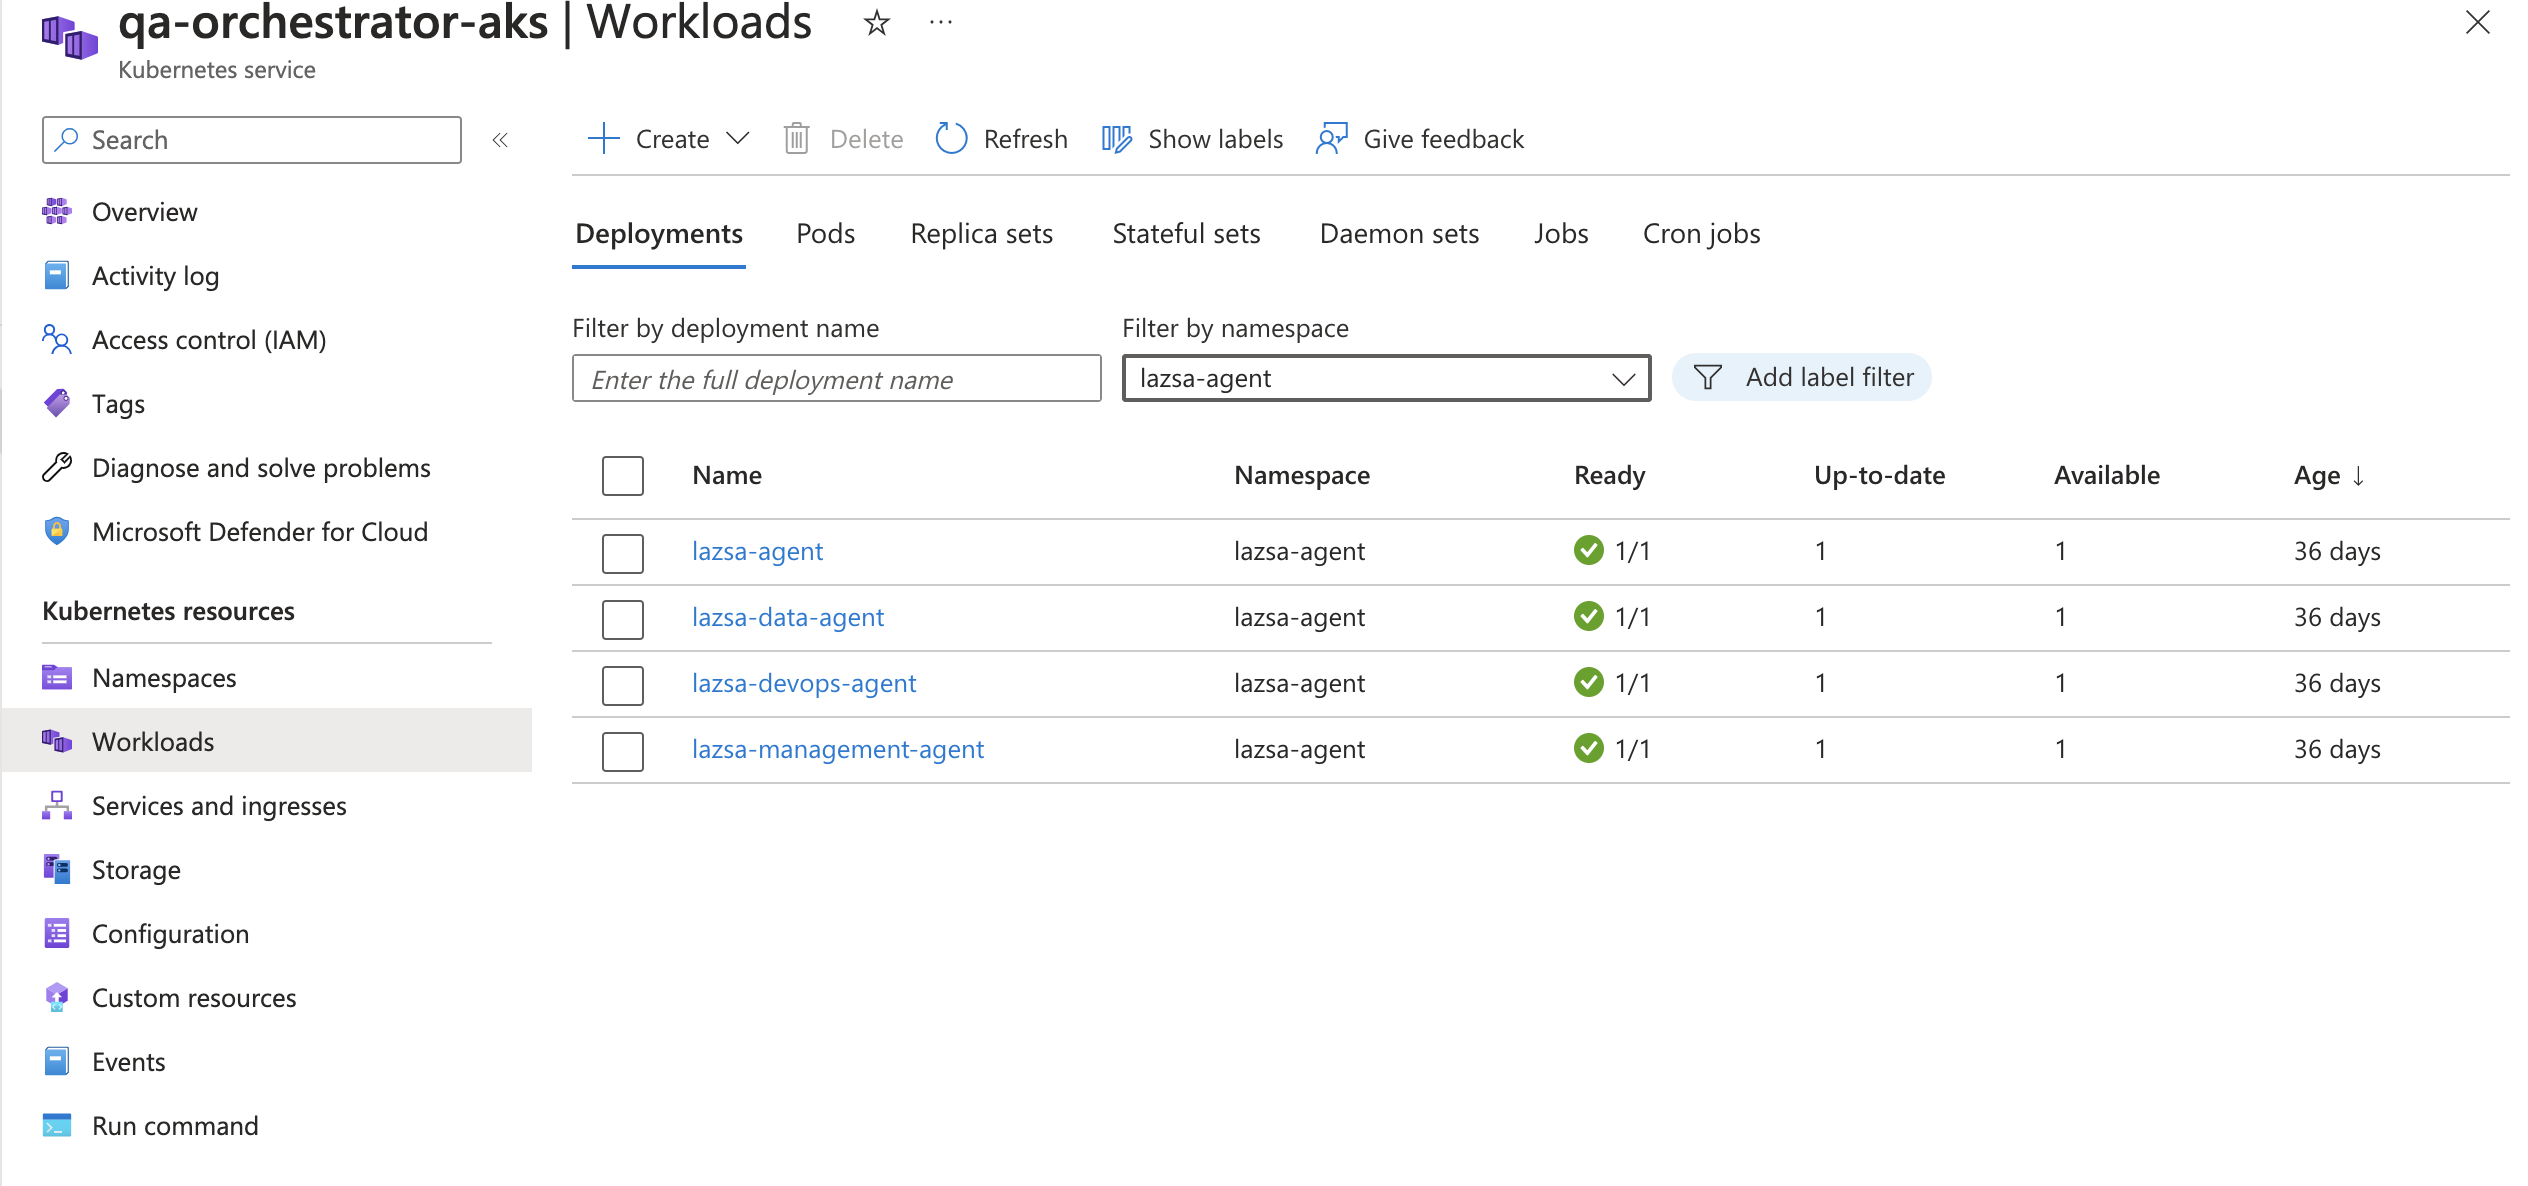The width and height of the screenshot is (2528, 1186).
Task: Click the deployment name filter field
Action: (x=836, y=379)
